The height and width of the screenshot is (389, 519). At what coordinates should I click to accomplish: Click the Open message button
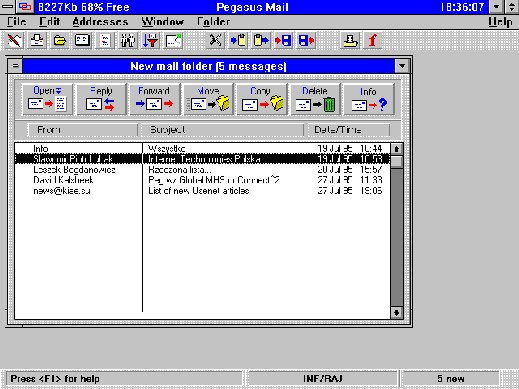[x=47, y=99]
